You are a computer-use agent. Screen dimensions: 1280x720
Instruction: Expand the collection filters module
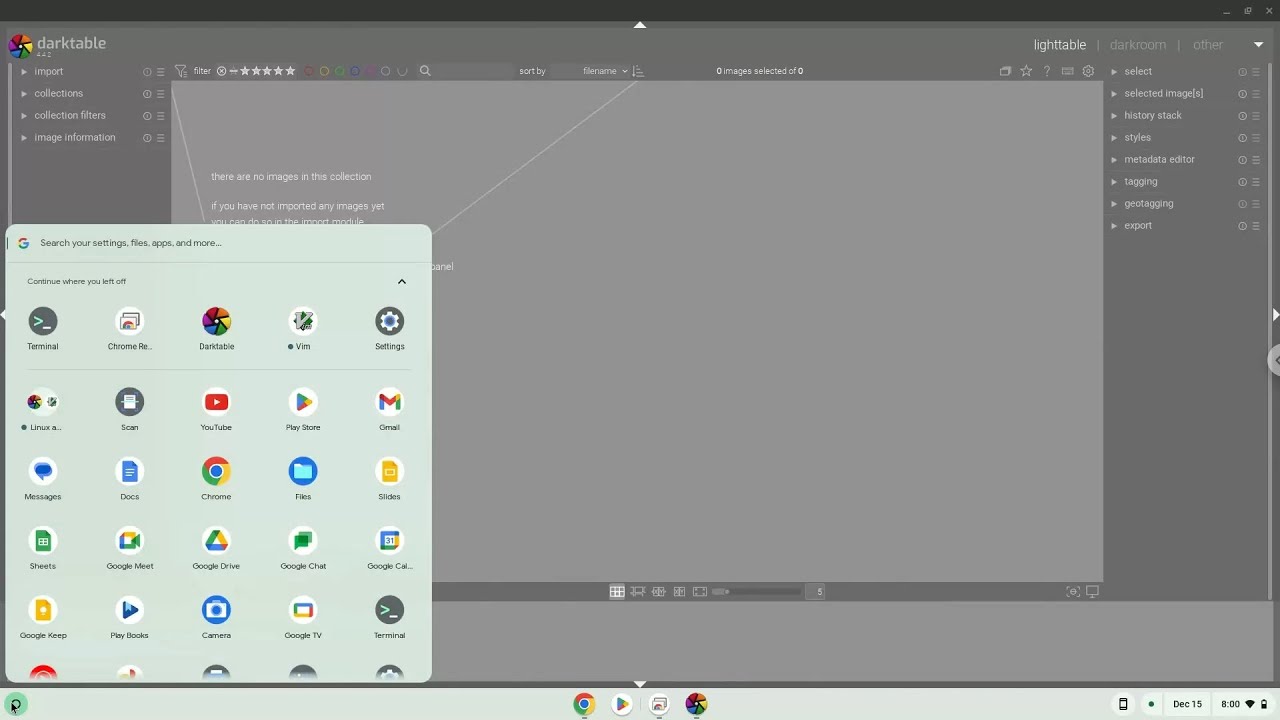(x=70, y=115)
